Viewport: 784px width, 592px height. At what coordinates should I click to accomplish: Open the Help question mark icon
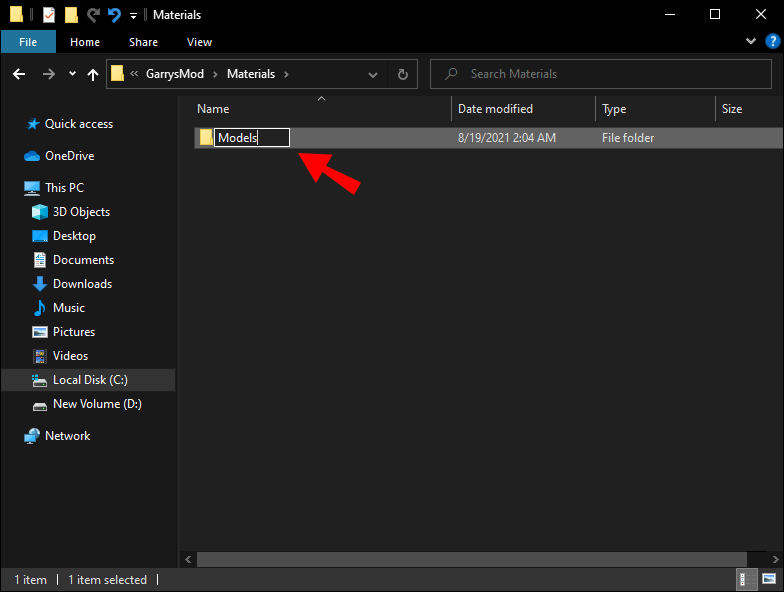770,42
